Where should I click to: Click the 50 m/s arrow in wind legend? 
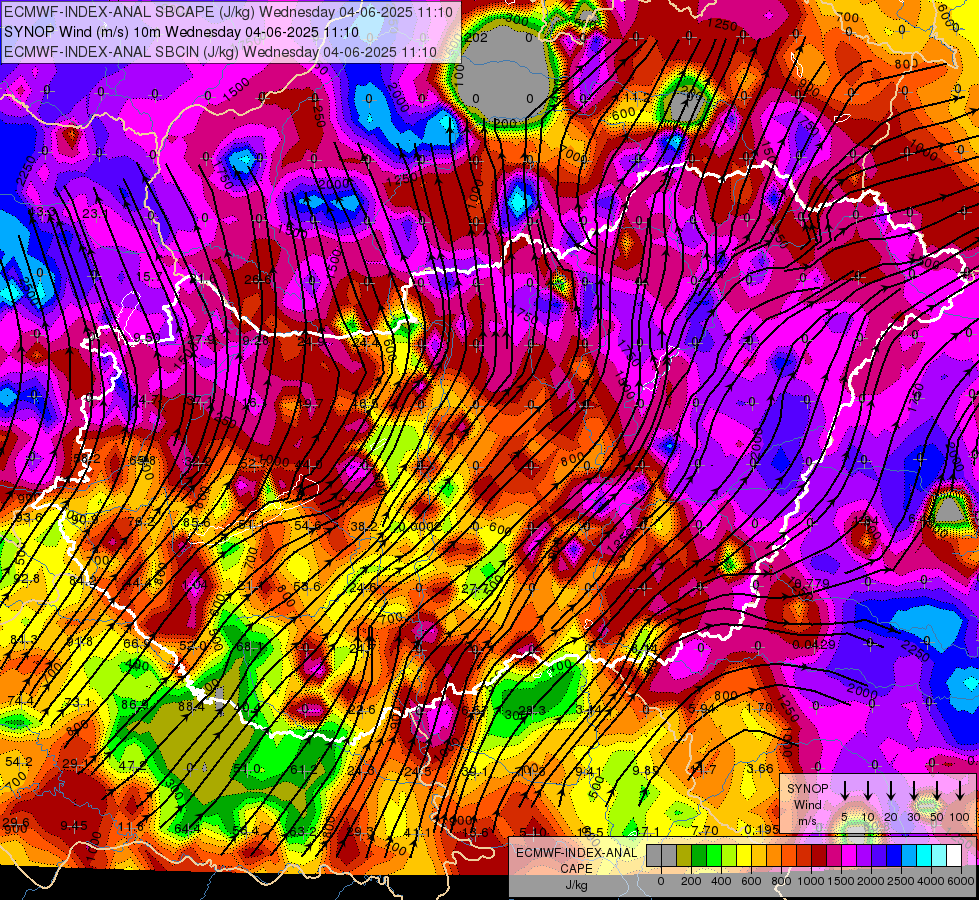[x=937, y=791]
